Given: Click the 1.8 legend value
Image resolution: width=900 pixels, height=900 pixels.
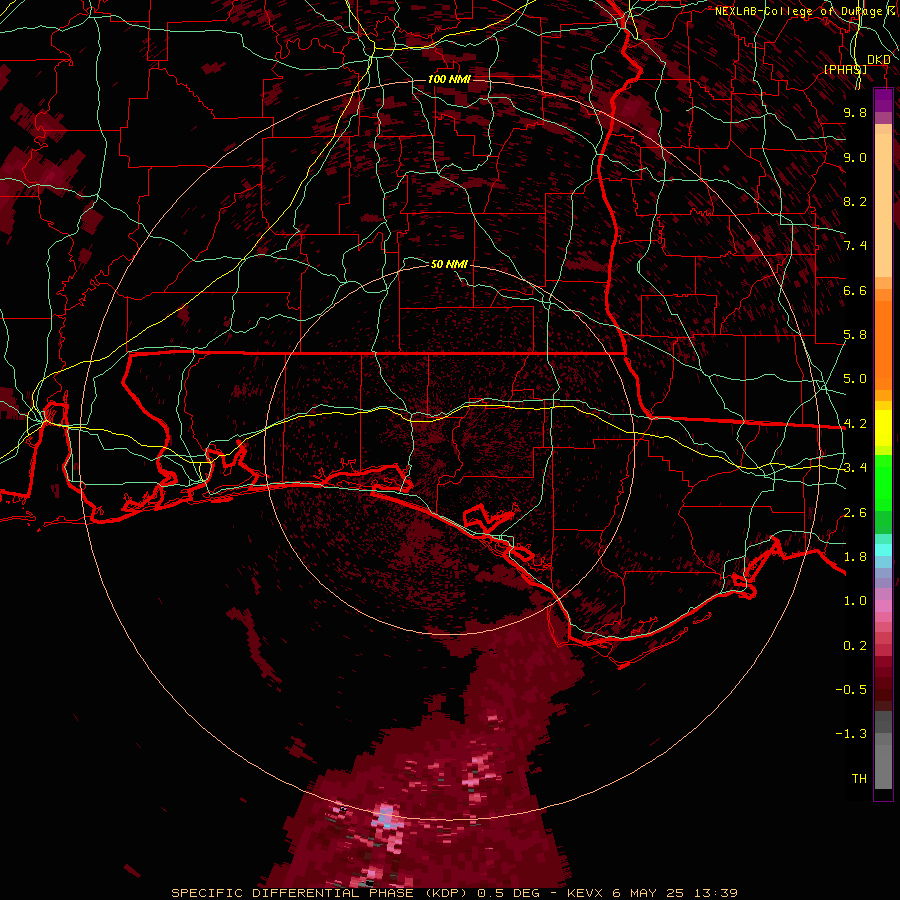Looking at the screenshot, I should click(x=855, y=557).
